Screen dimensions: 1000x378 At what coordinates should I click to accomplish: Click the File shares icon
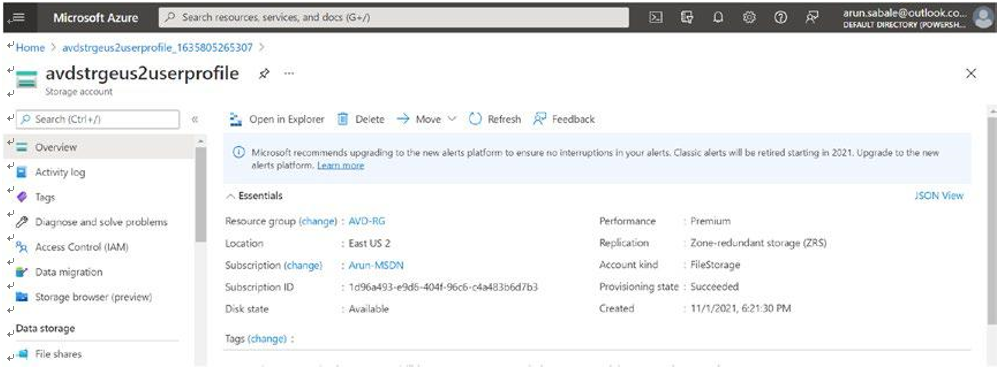point(23,354)
